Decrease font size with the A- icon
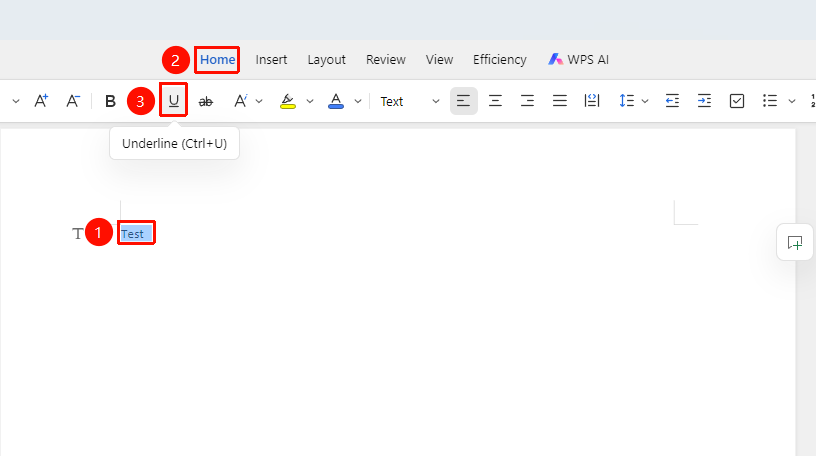816x456 pixels. pyautogui.click(x=73, y=101)
